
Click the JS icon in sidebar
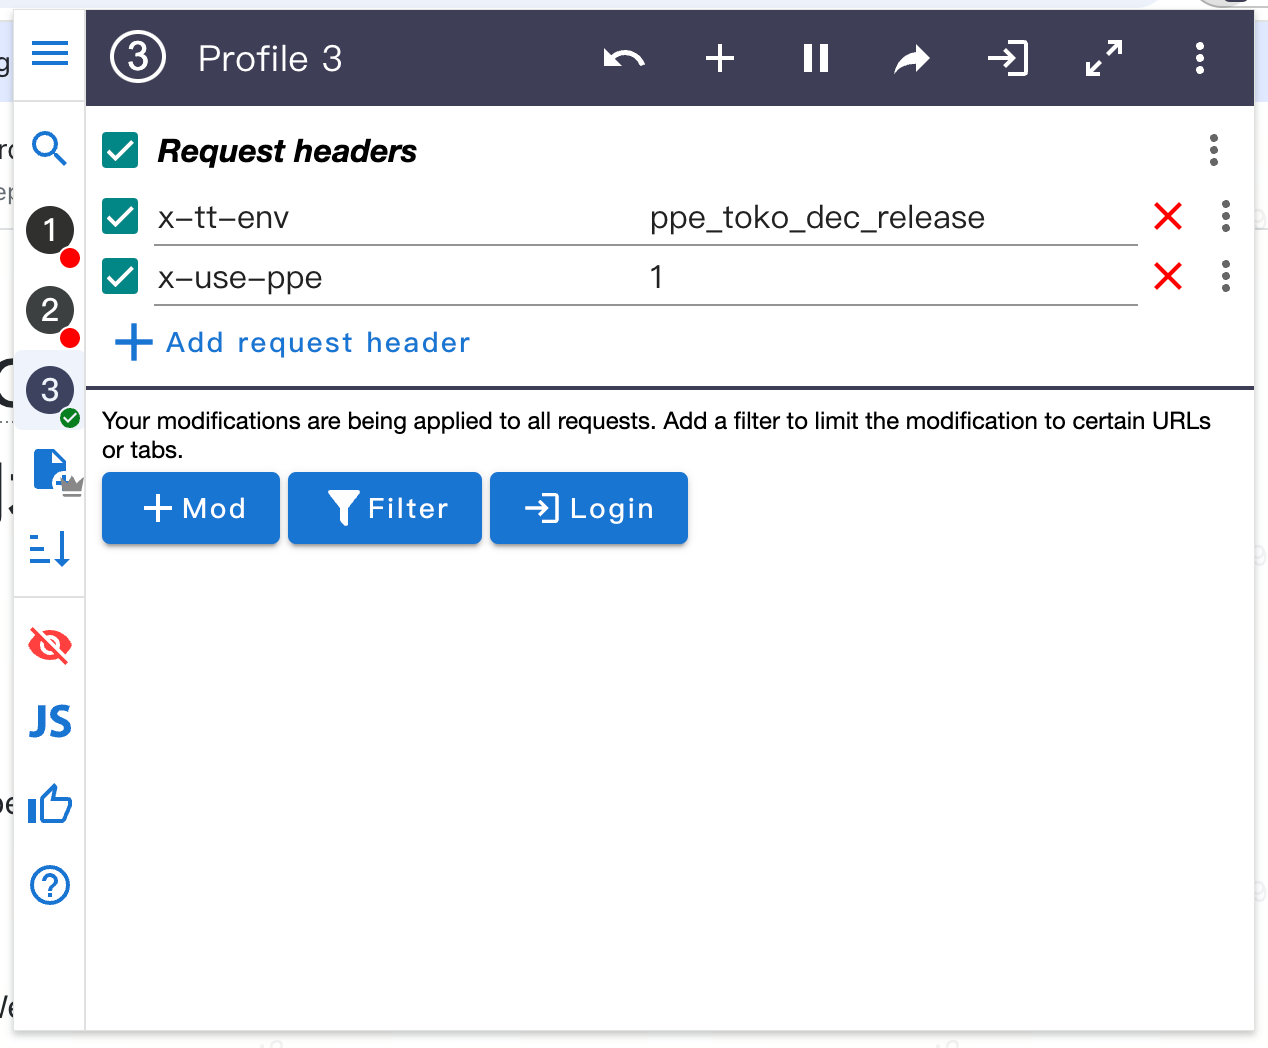[x=50, y=721]
